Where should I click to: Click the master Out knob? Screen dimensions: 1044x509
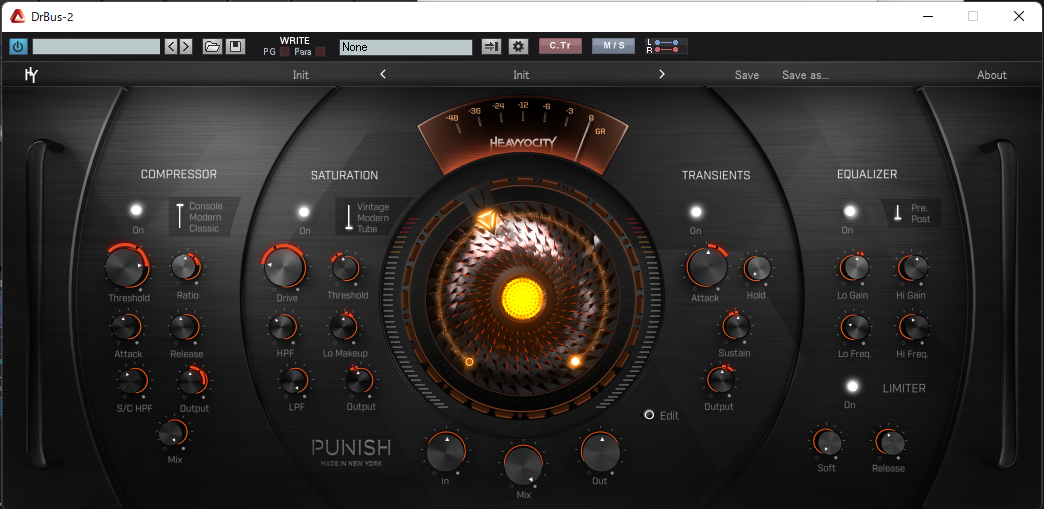click(x=601, y=452)
